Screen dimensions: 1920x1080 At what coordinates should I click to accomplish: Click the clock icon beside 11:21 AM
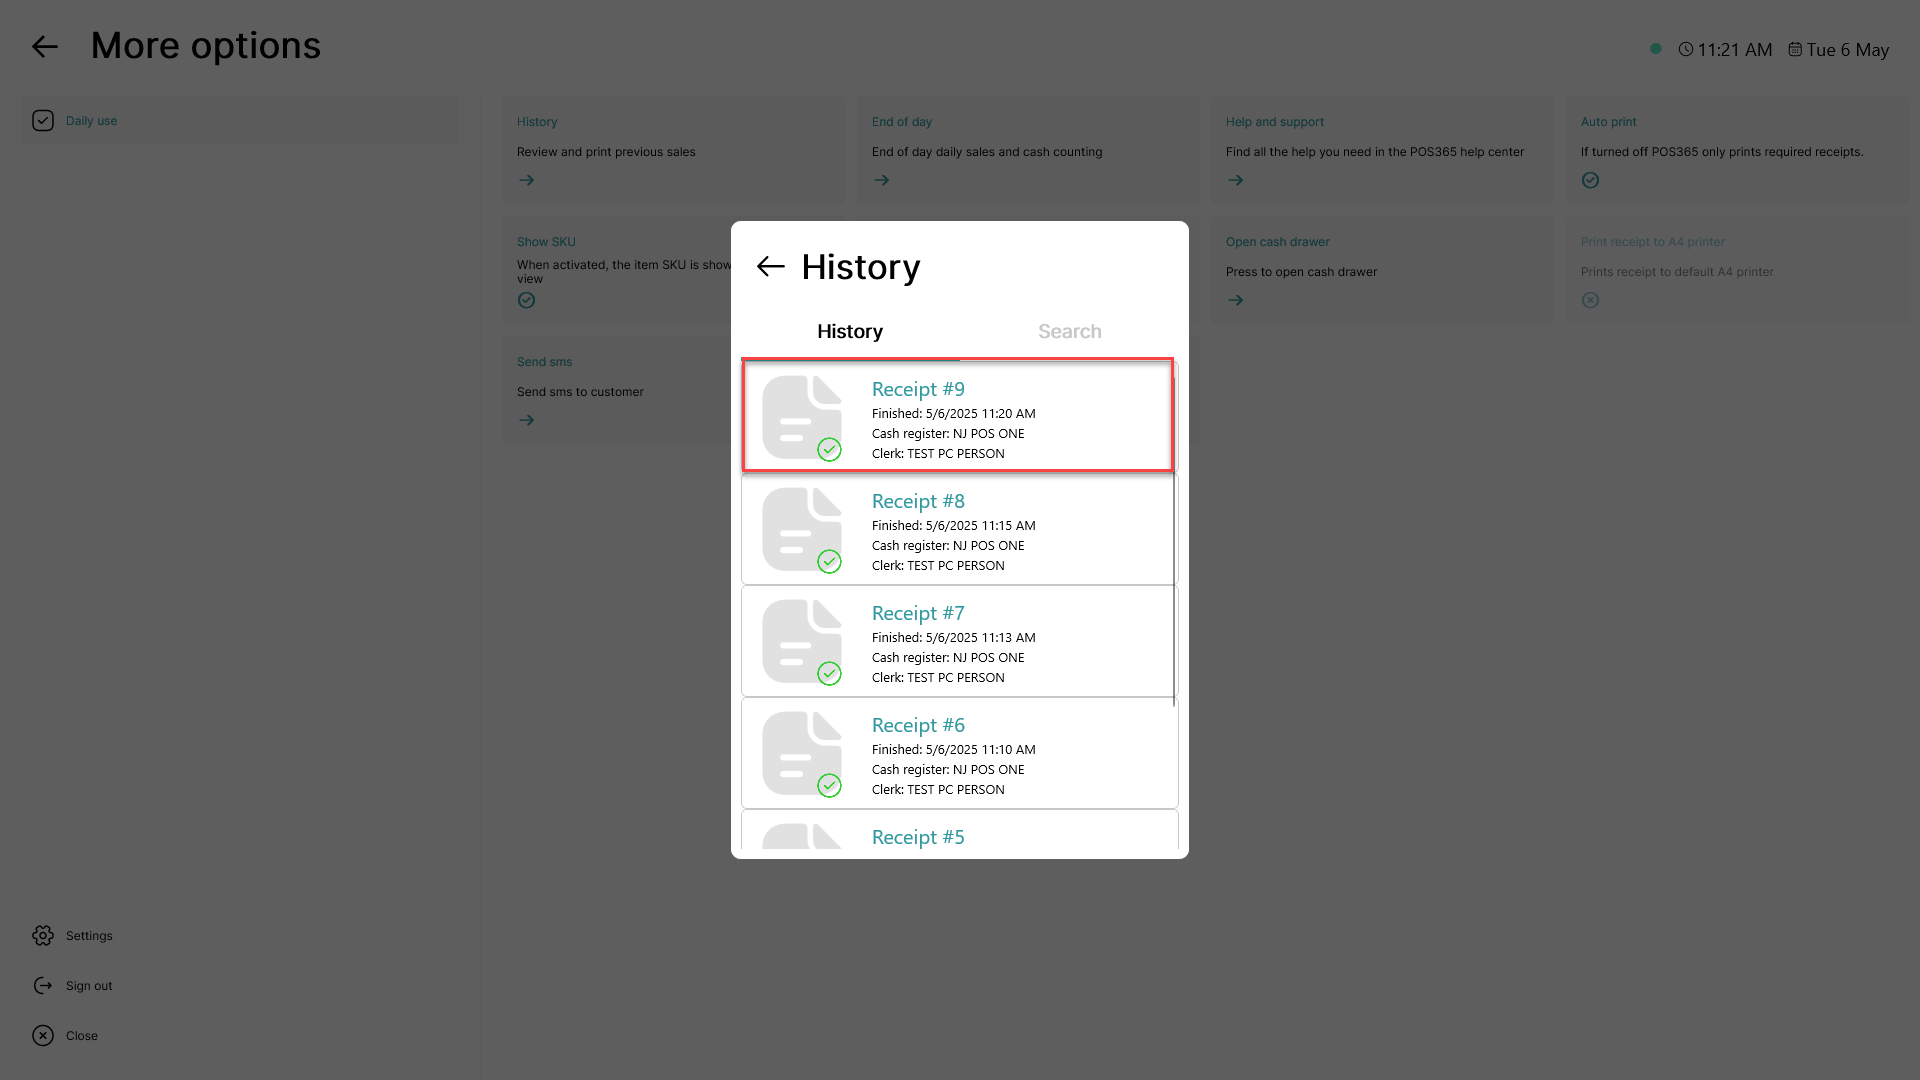click(1686, 49)
